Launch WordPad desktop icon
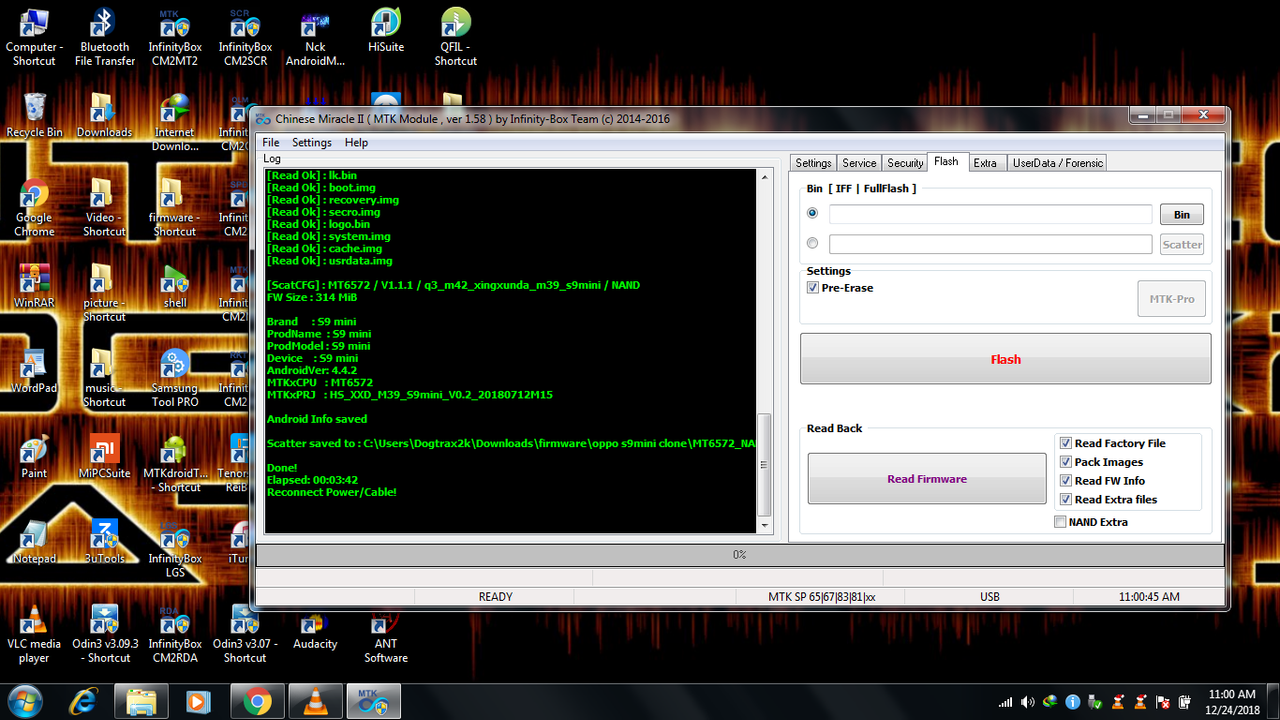Viewport: 1280px width, 720px height. (x=34, y=371)
